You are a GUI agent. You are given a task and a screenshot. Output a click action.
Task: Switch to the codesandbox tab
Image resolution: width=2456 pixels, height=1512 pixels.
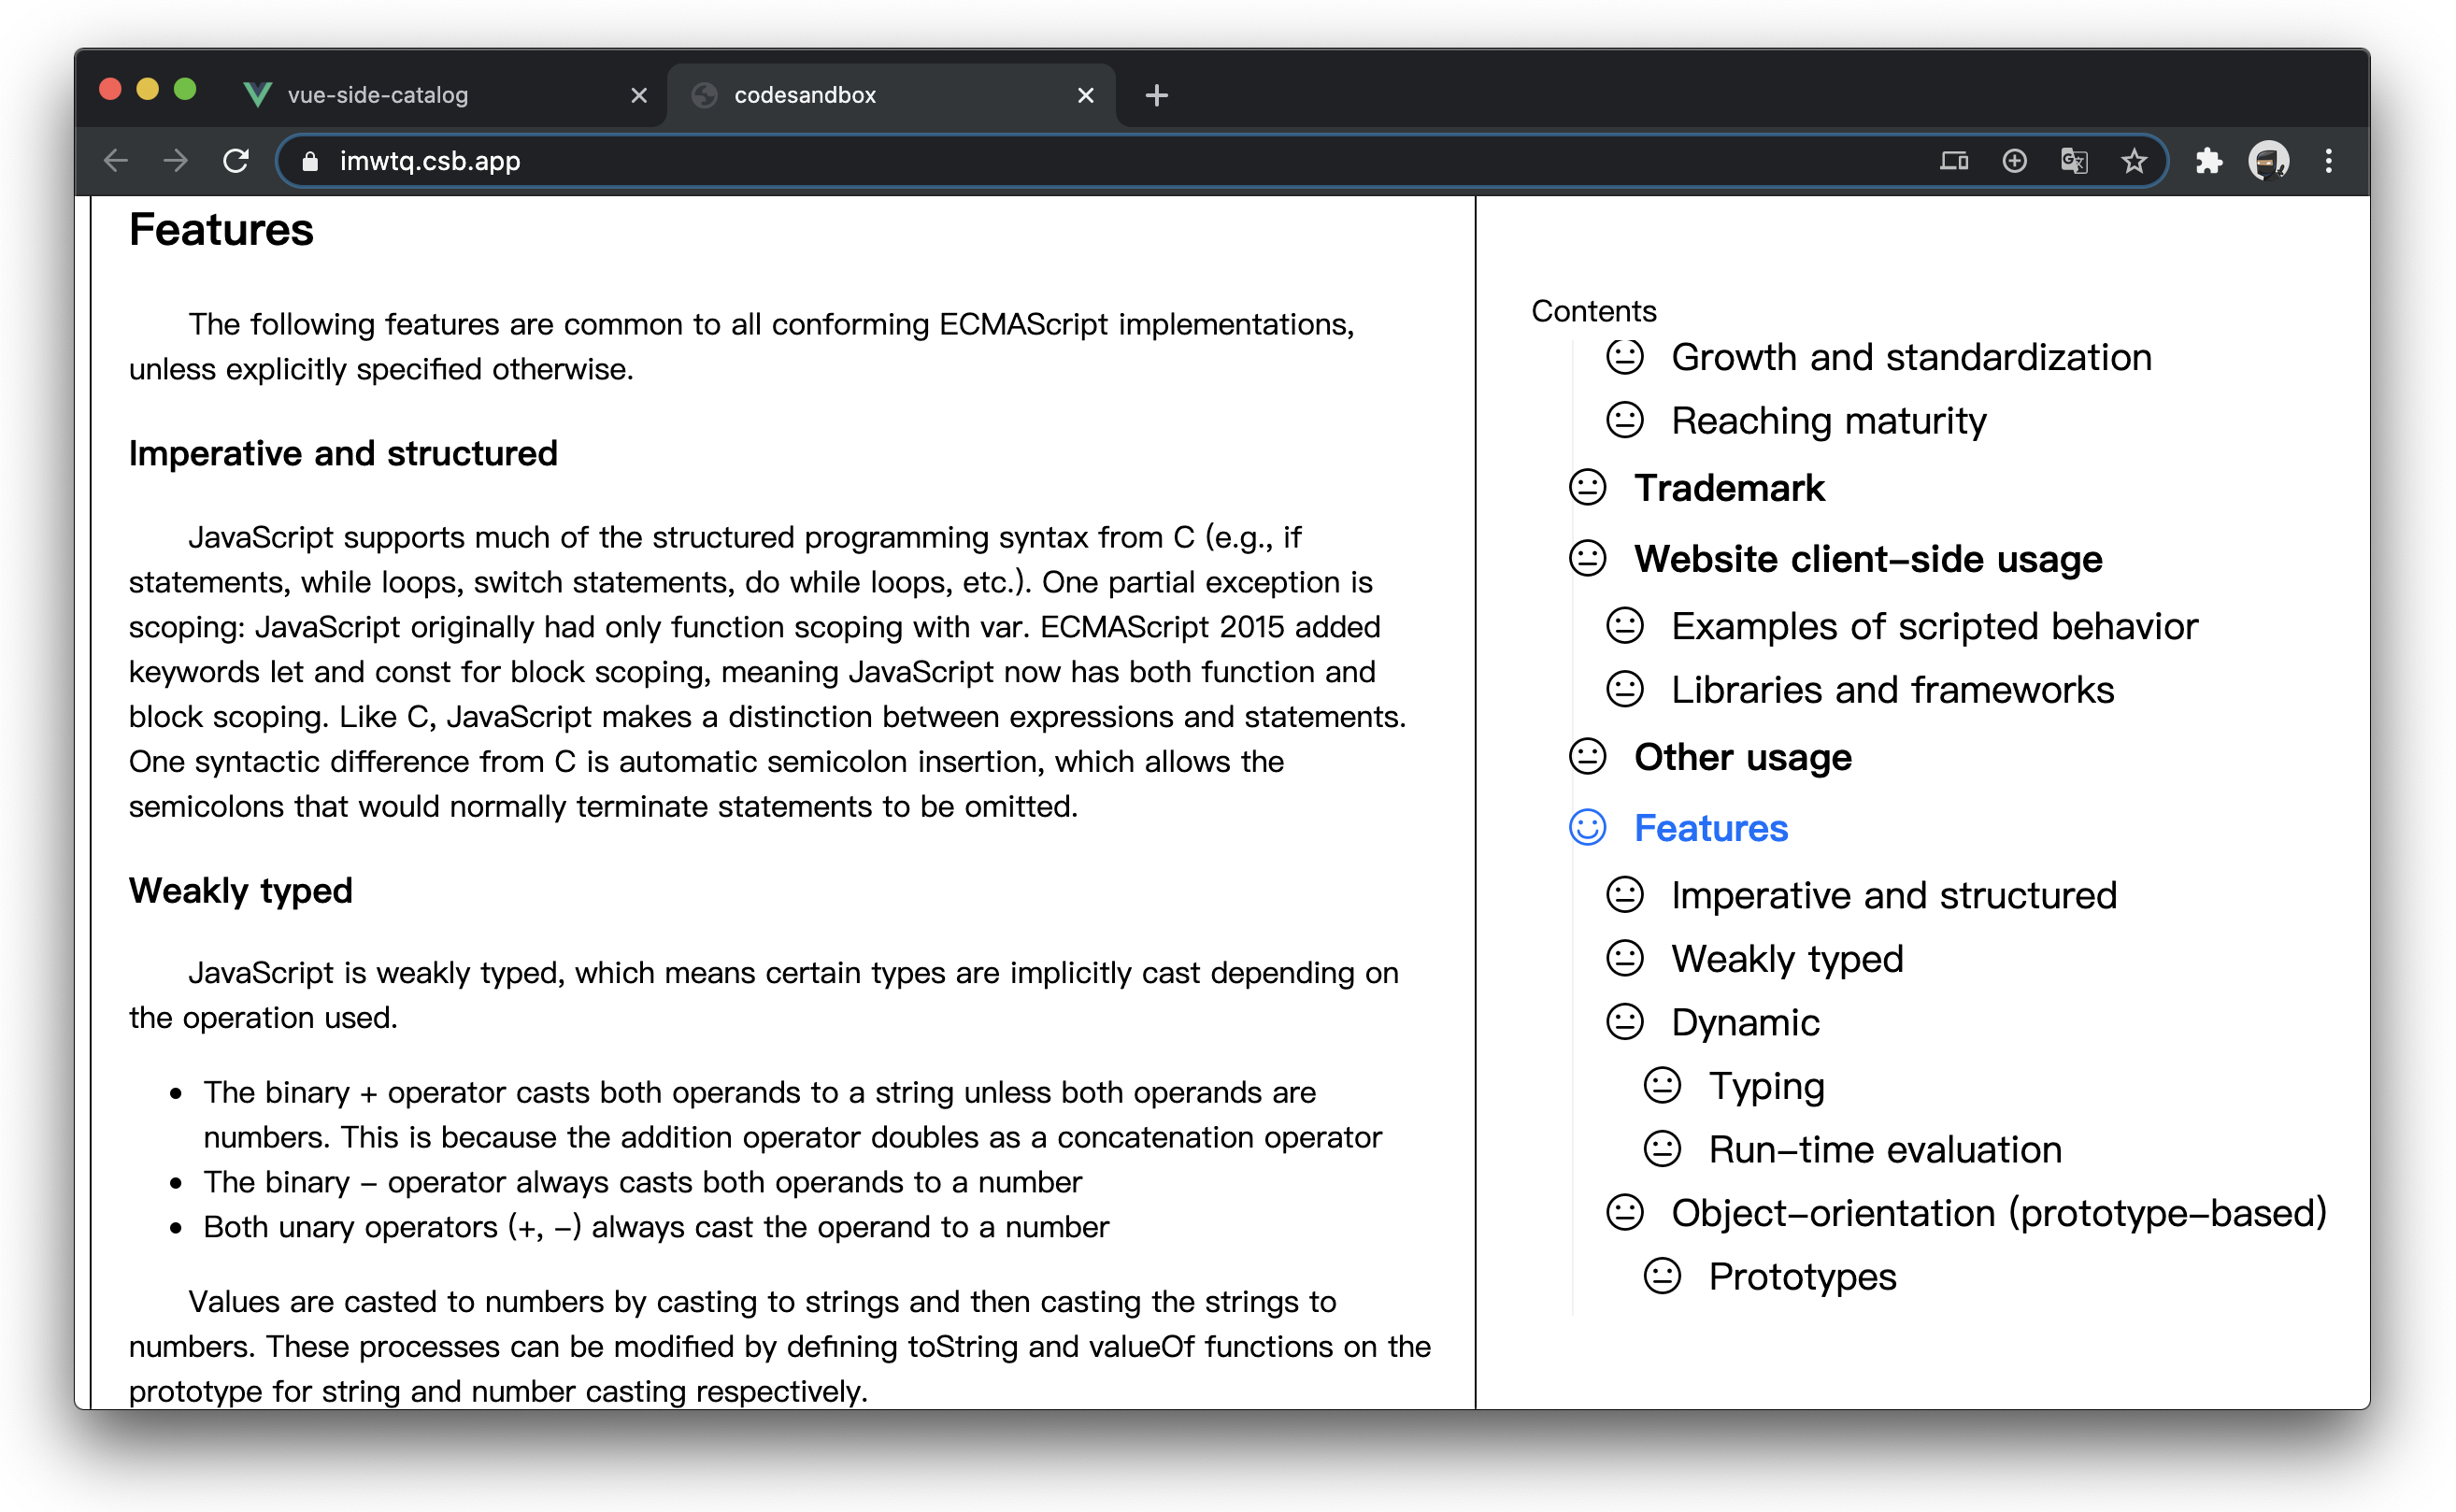click(x=891, y=95)
